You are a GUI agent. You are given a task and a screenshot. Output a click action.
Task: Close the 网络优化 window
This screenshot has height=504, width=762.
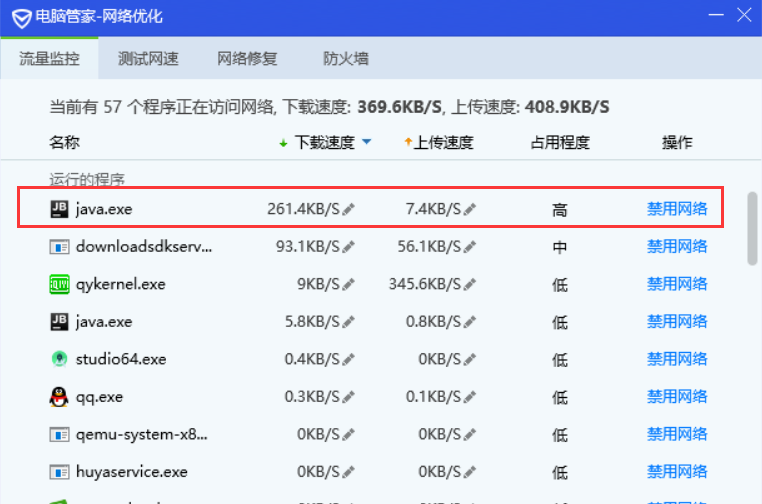pos(744,15)
